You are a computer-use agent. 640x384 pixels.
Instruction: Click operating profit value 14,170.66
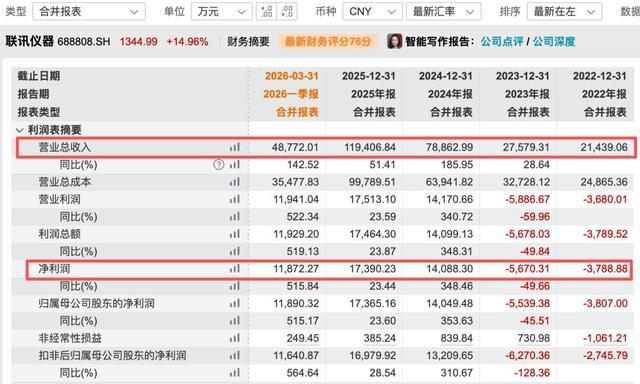click(x=449, y=199)
